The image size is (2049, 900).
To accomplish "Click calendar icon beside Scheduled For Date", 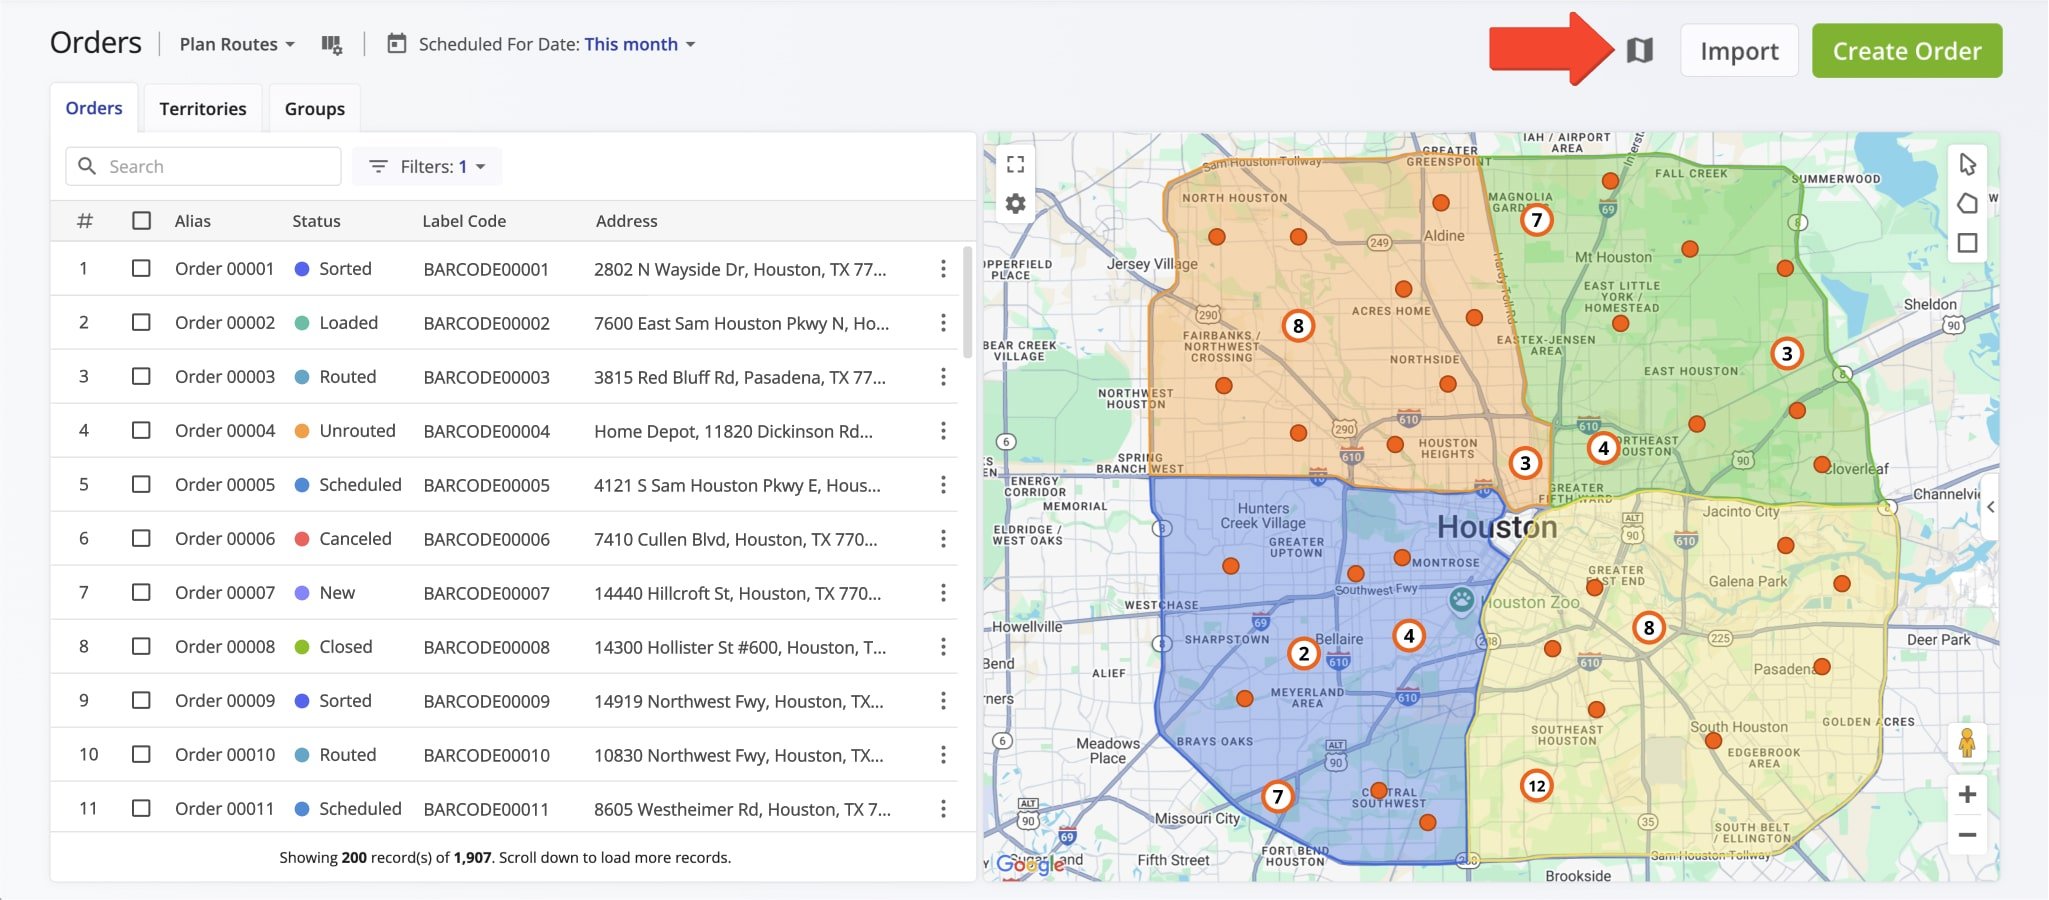I will pos(397,44).
